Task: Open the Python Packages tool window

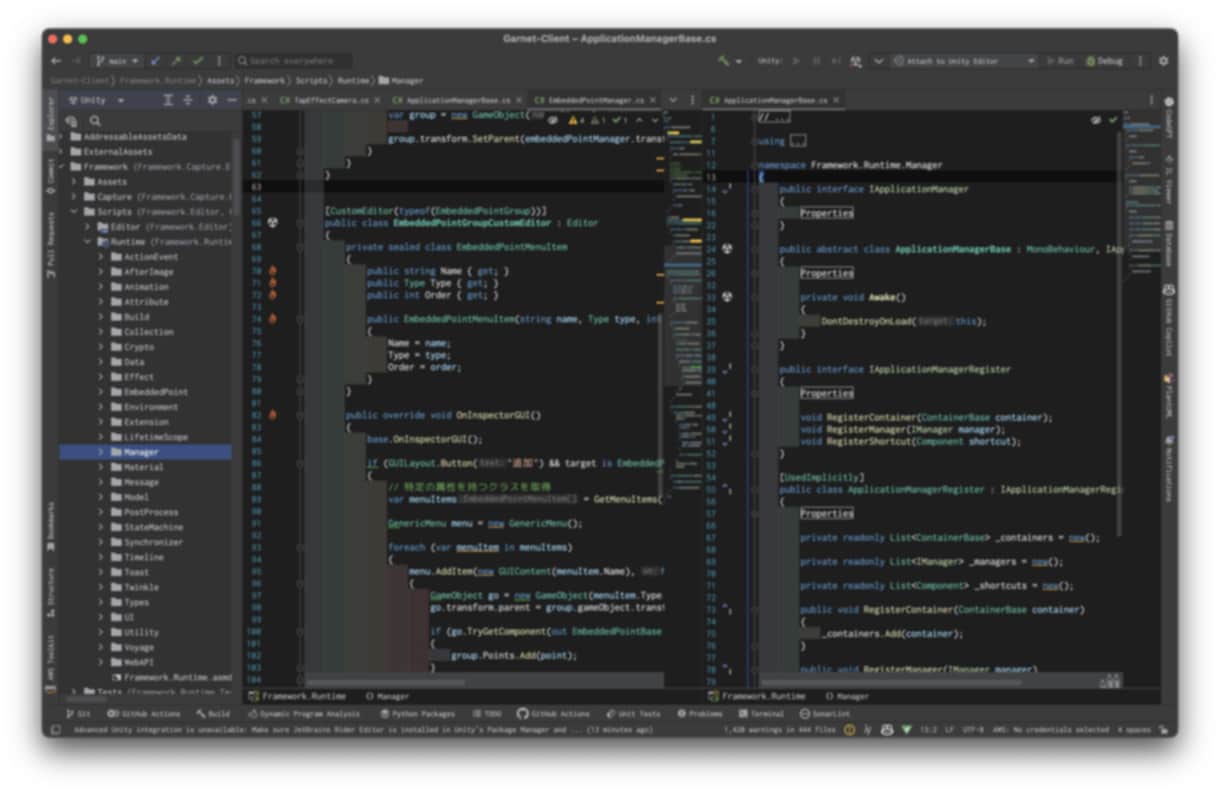Action: pos(417,714)
